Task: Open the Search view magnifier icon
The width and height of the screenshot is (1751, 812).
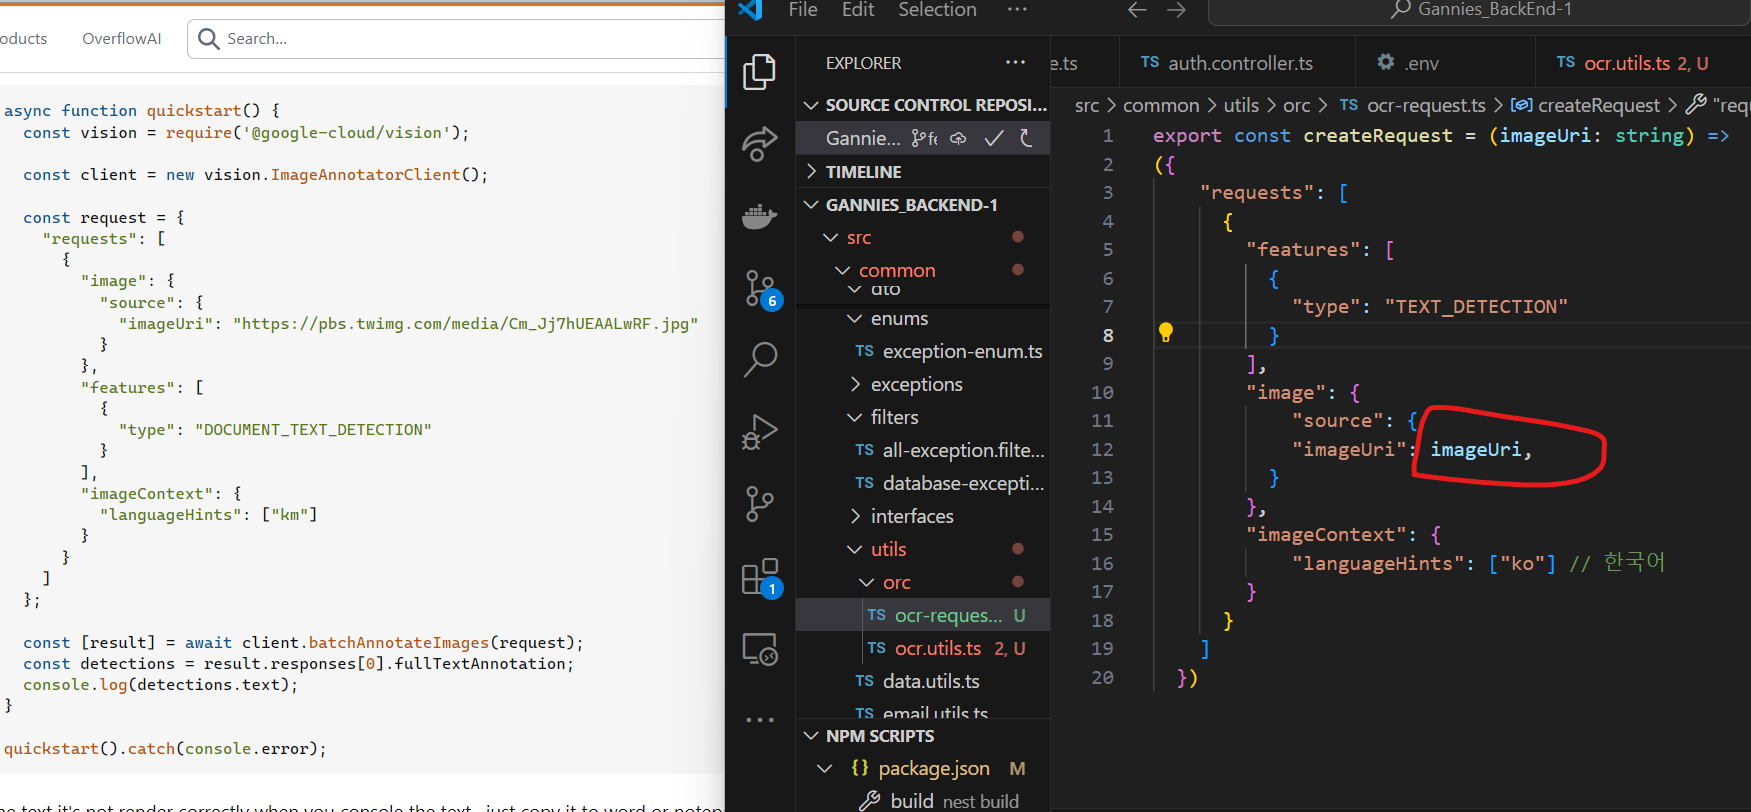Action: click(760, 360)
